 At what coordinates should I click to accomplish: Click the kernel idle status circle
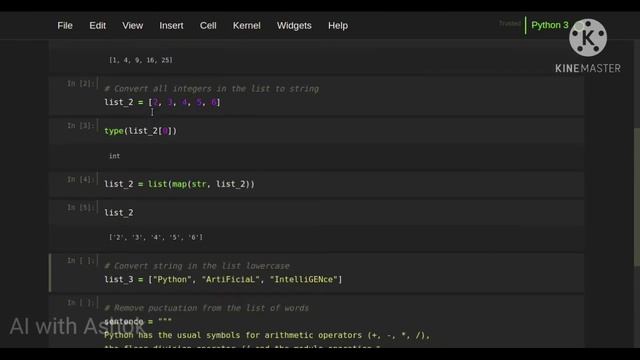[x=579, y=27]
